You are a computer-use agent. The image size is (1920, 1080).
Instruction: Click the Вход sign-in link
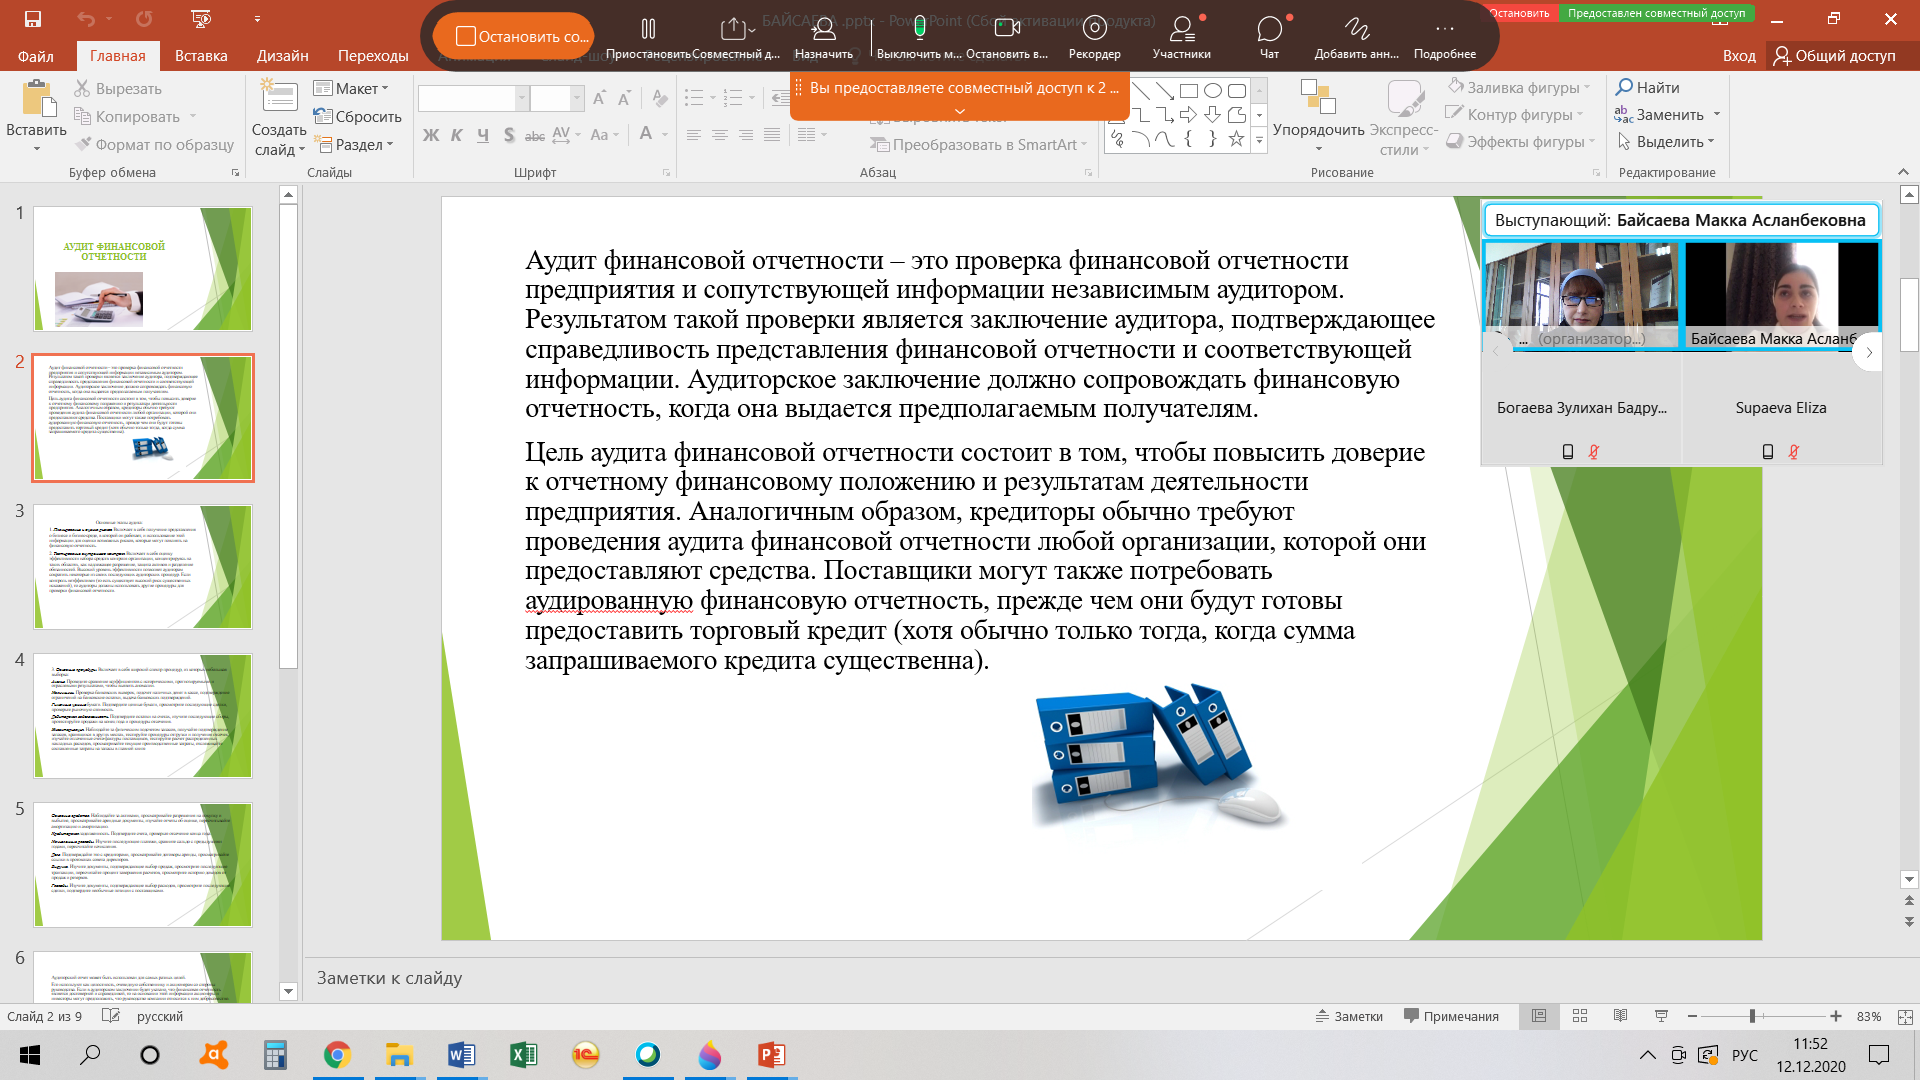pyautogui.click(x=1739, y=55)
